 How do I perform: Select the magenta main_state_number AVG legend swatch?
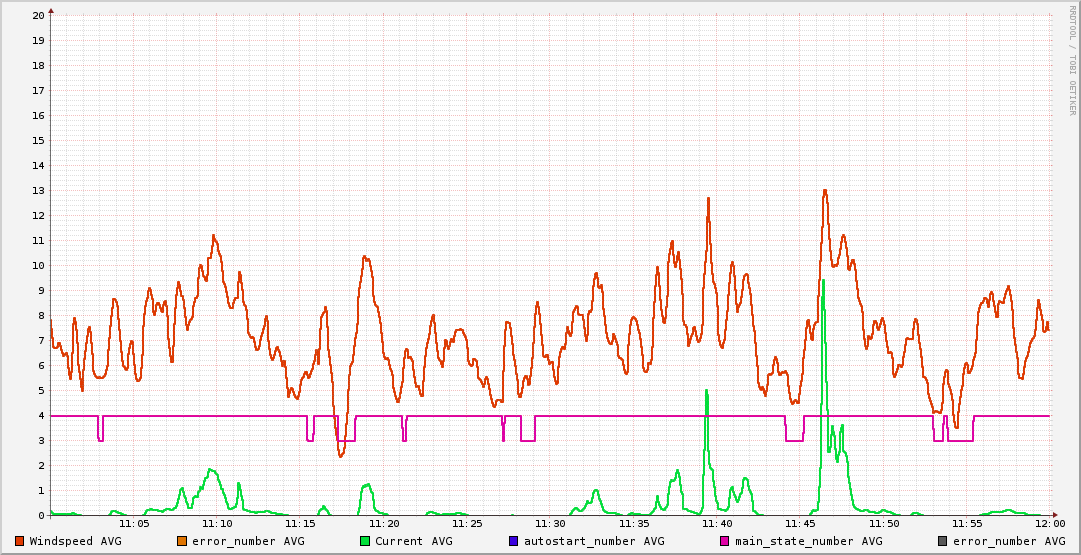725,541
